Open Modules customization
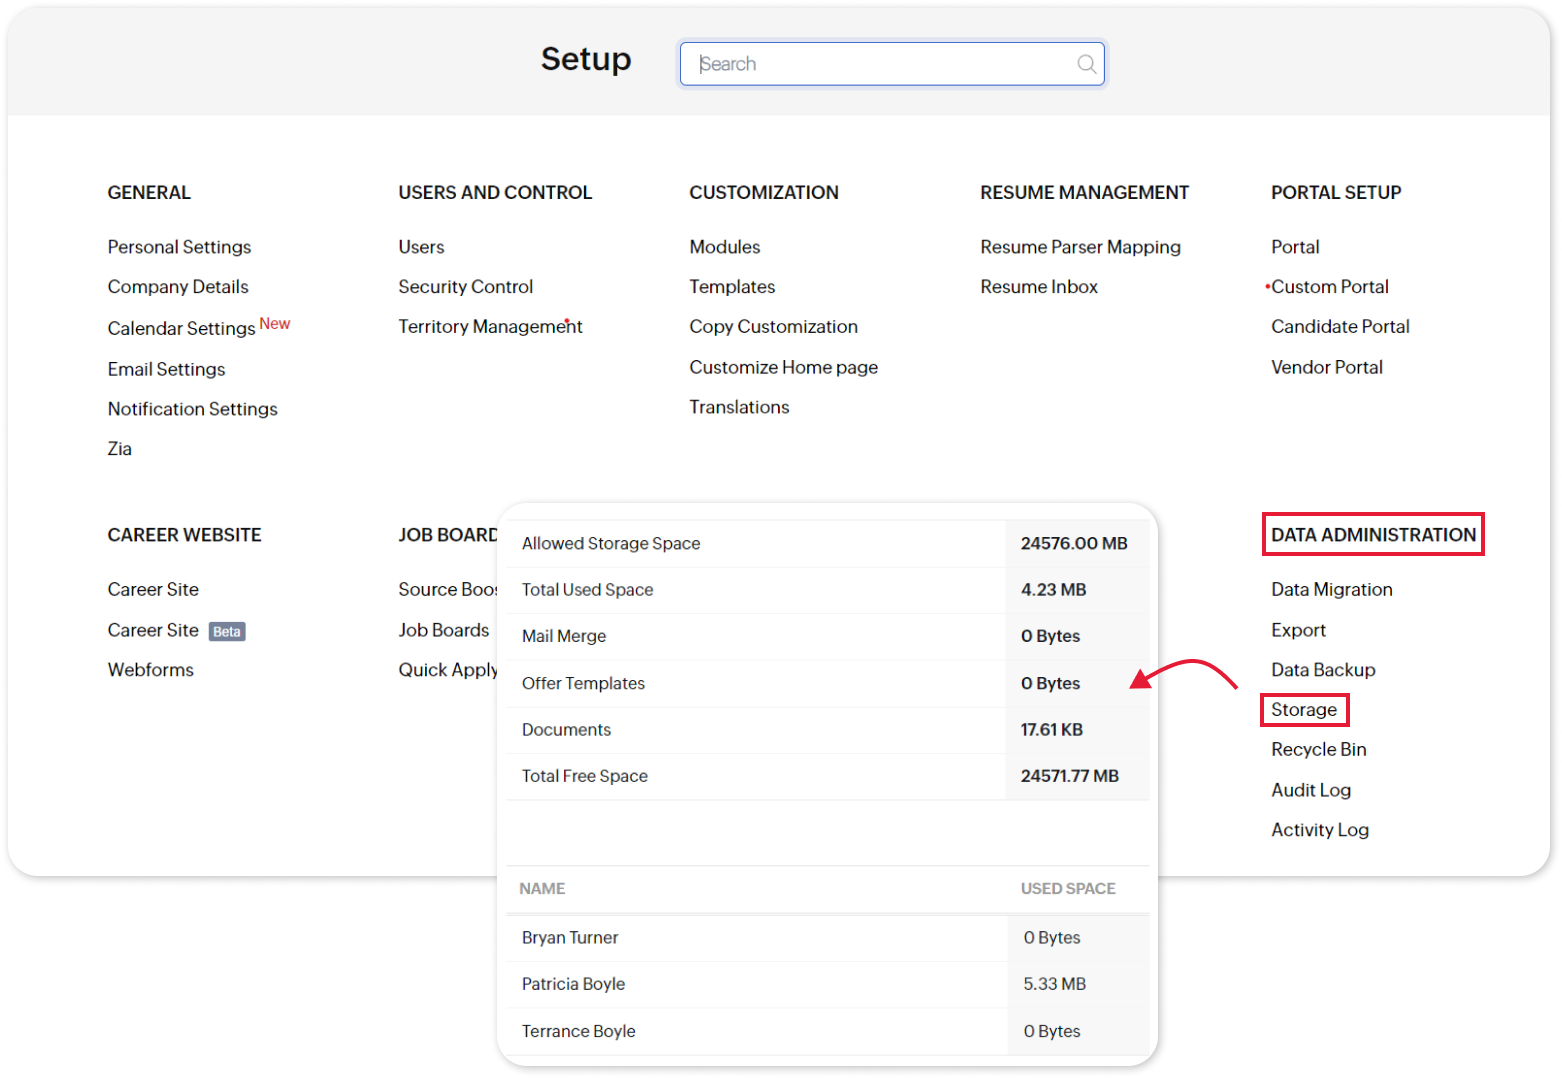Screen dimensions: 1562x1078 [725, 247]
